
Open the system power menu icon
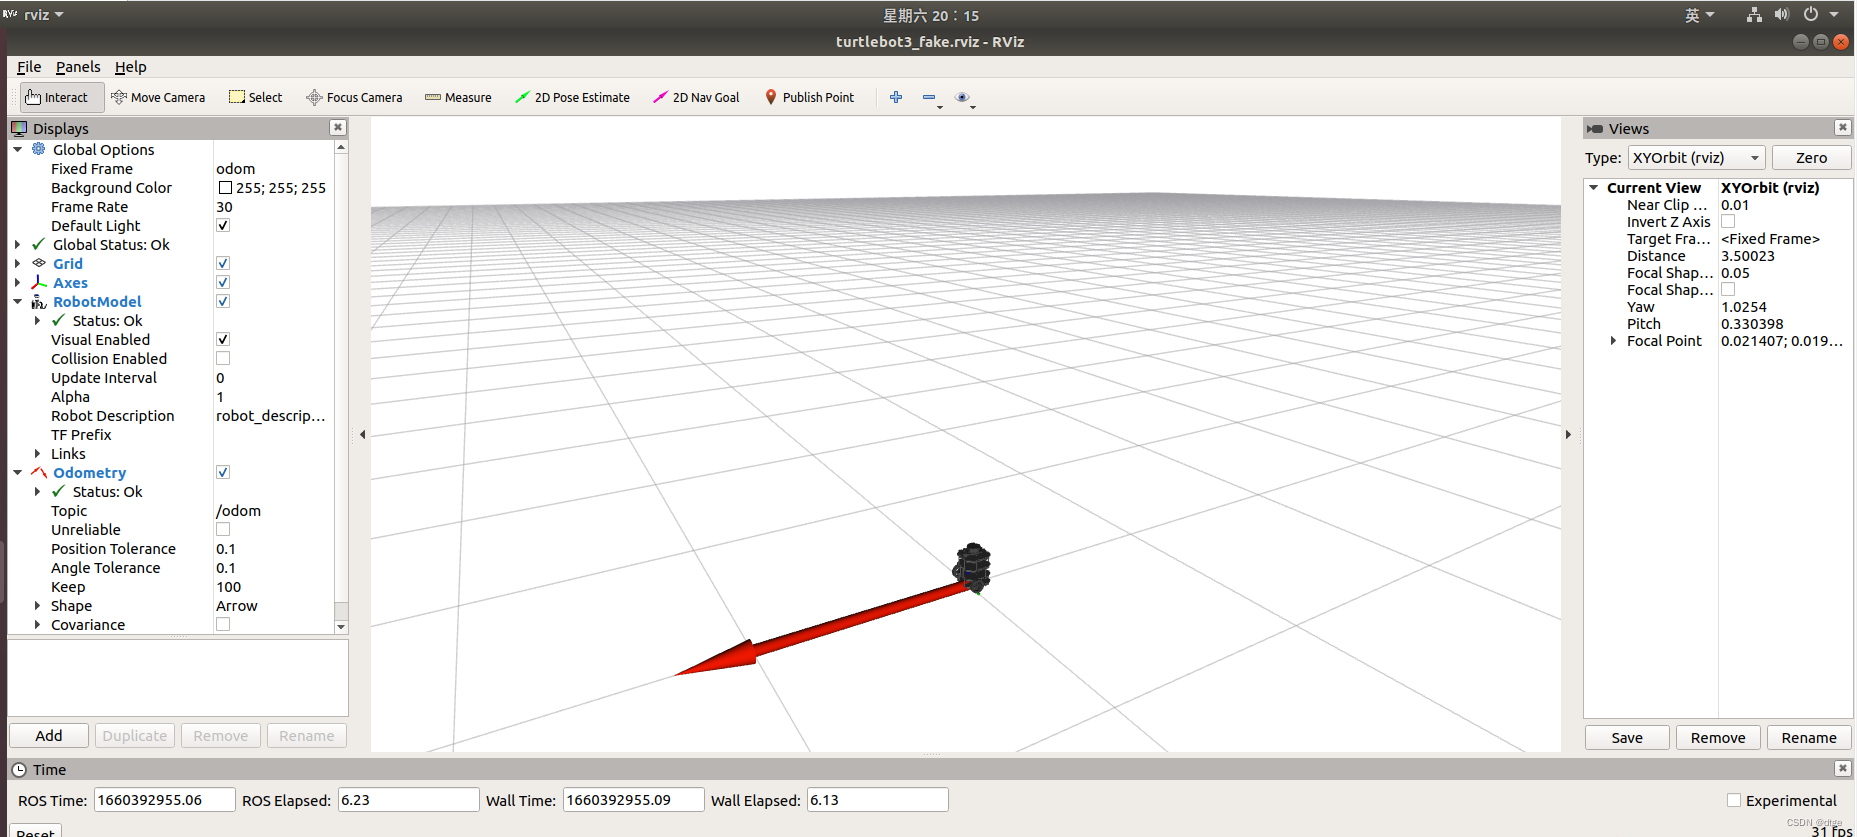click(1810, 14)
